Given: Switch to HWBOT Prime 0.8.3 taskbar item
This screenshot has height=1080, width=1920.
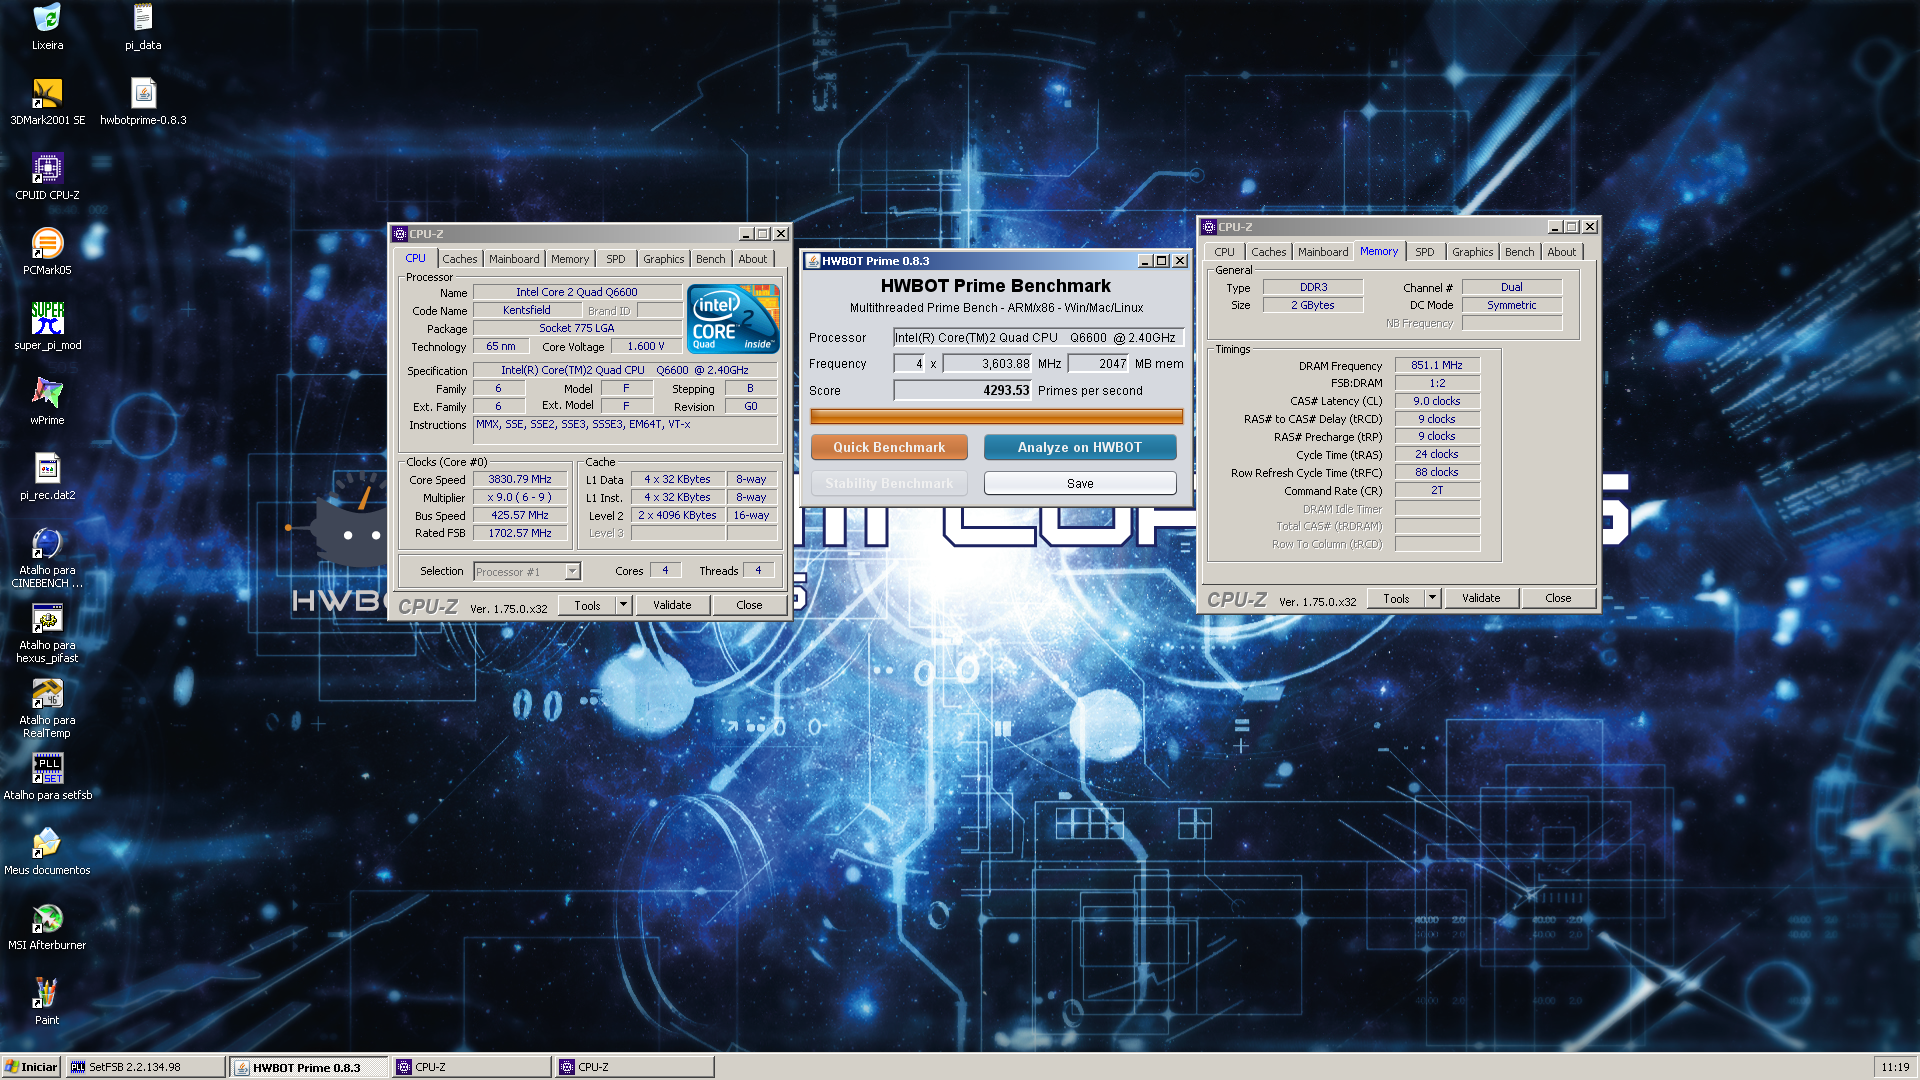Looking at the screenshot, I should (x=309, y=1067).
